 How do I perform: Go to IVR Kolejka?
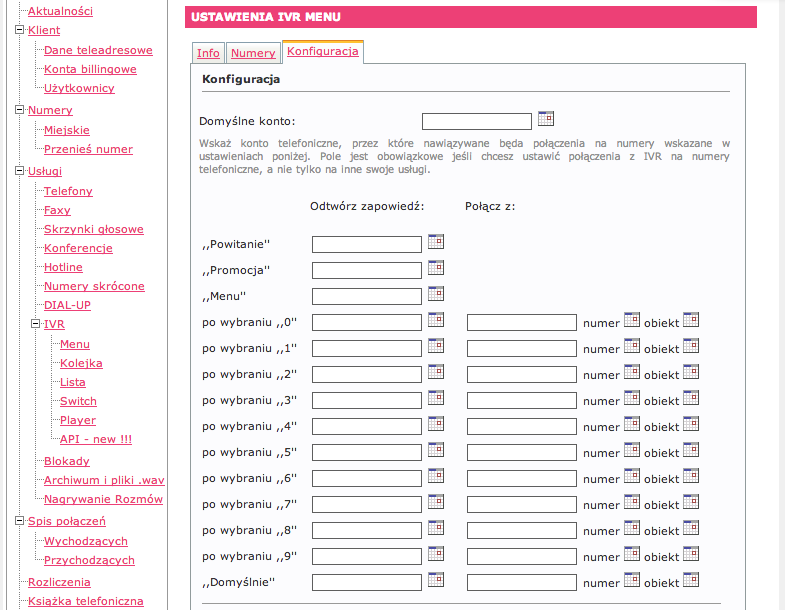(81, 364)
